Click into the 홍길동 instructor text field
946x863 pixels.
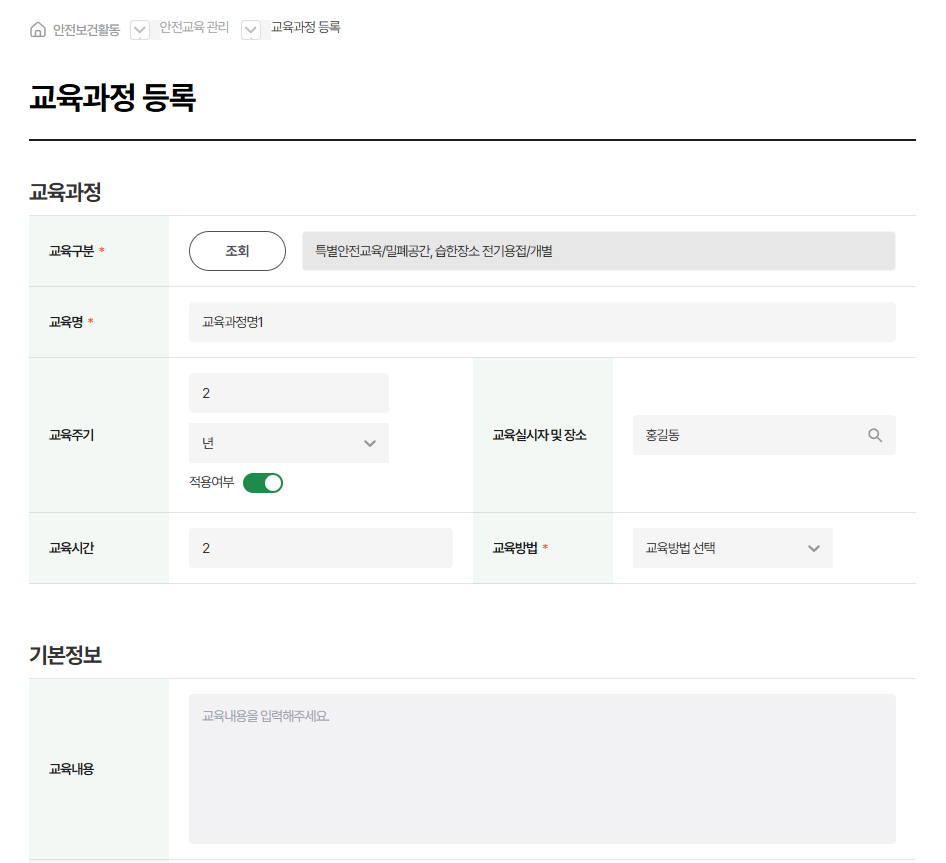[x=745, y=435]
